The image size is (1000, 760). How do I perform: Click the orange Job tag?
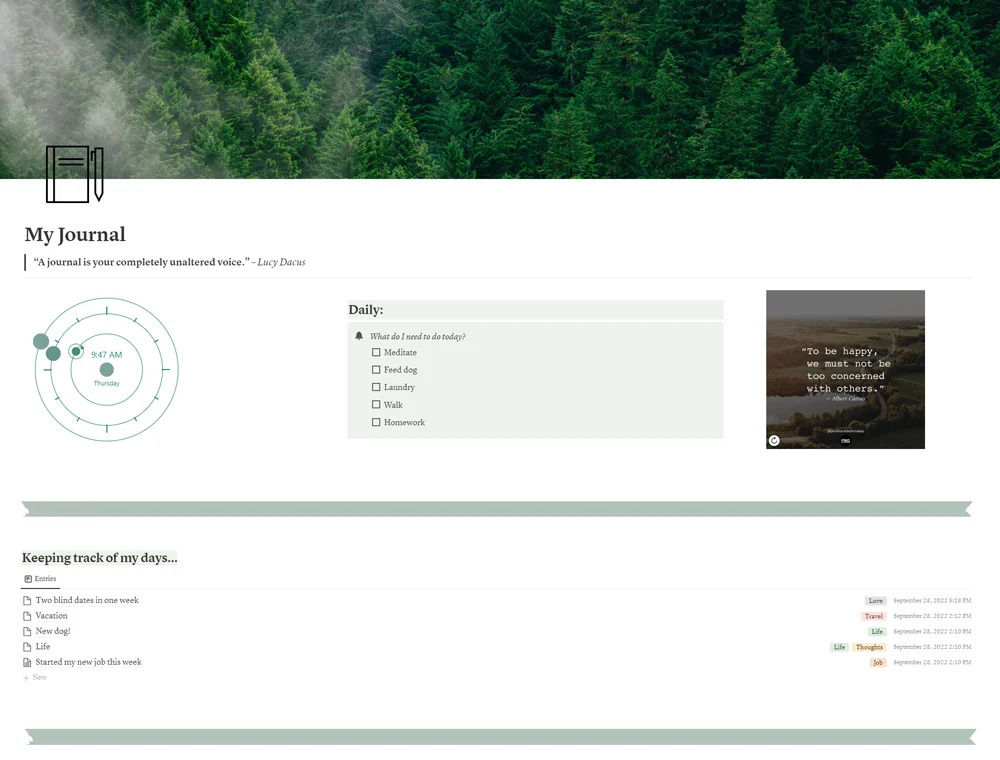(x=877, y=662)
